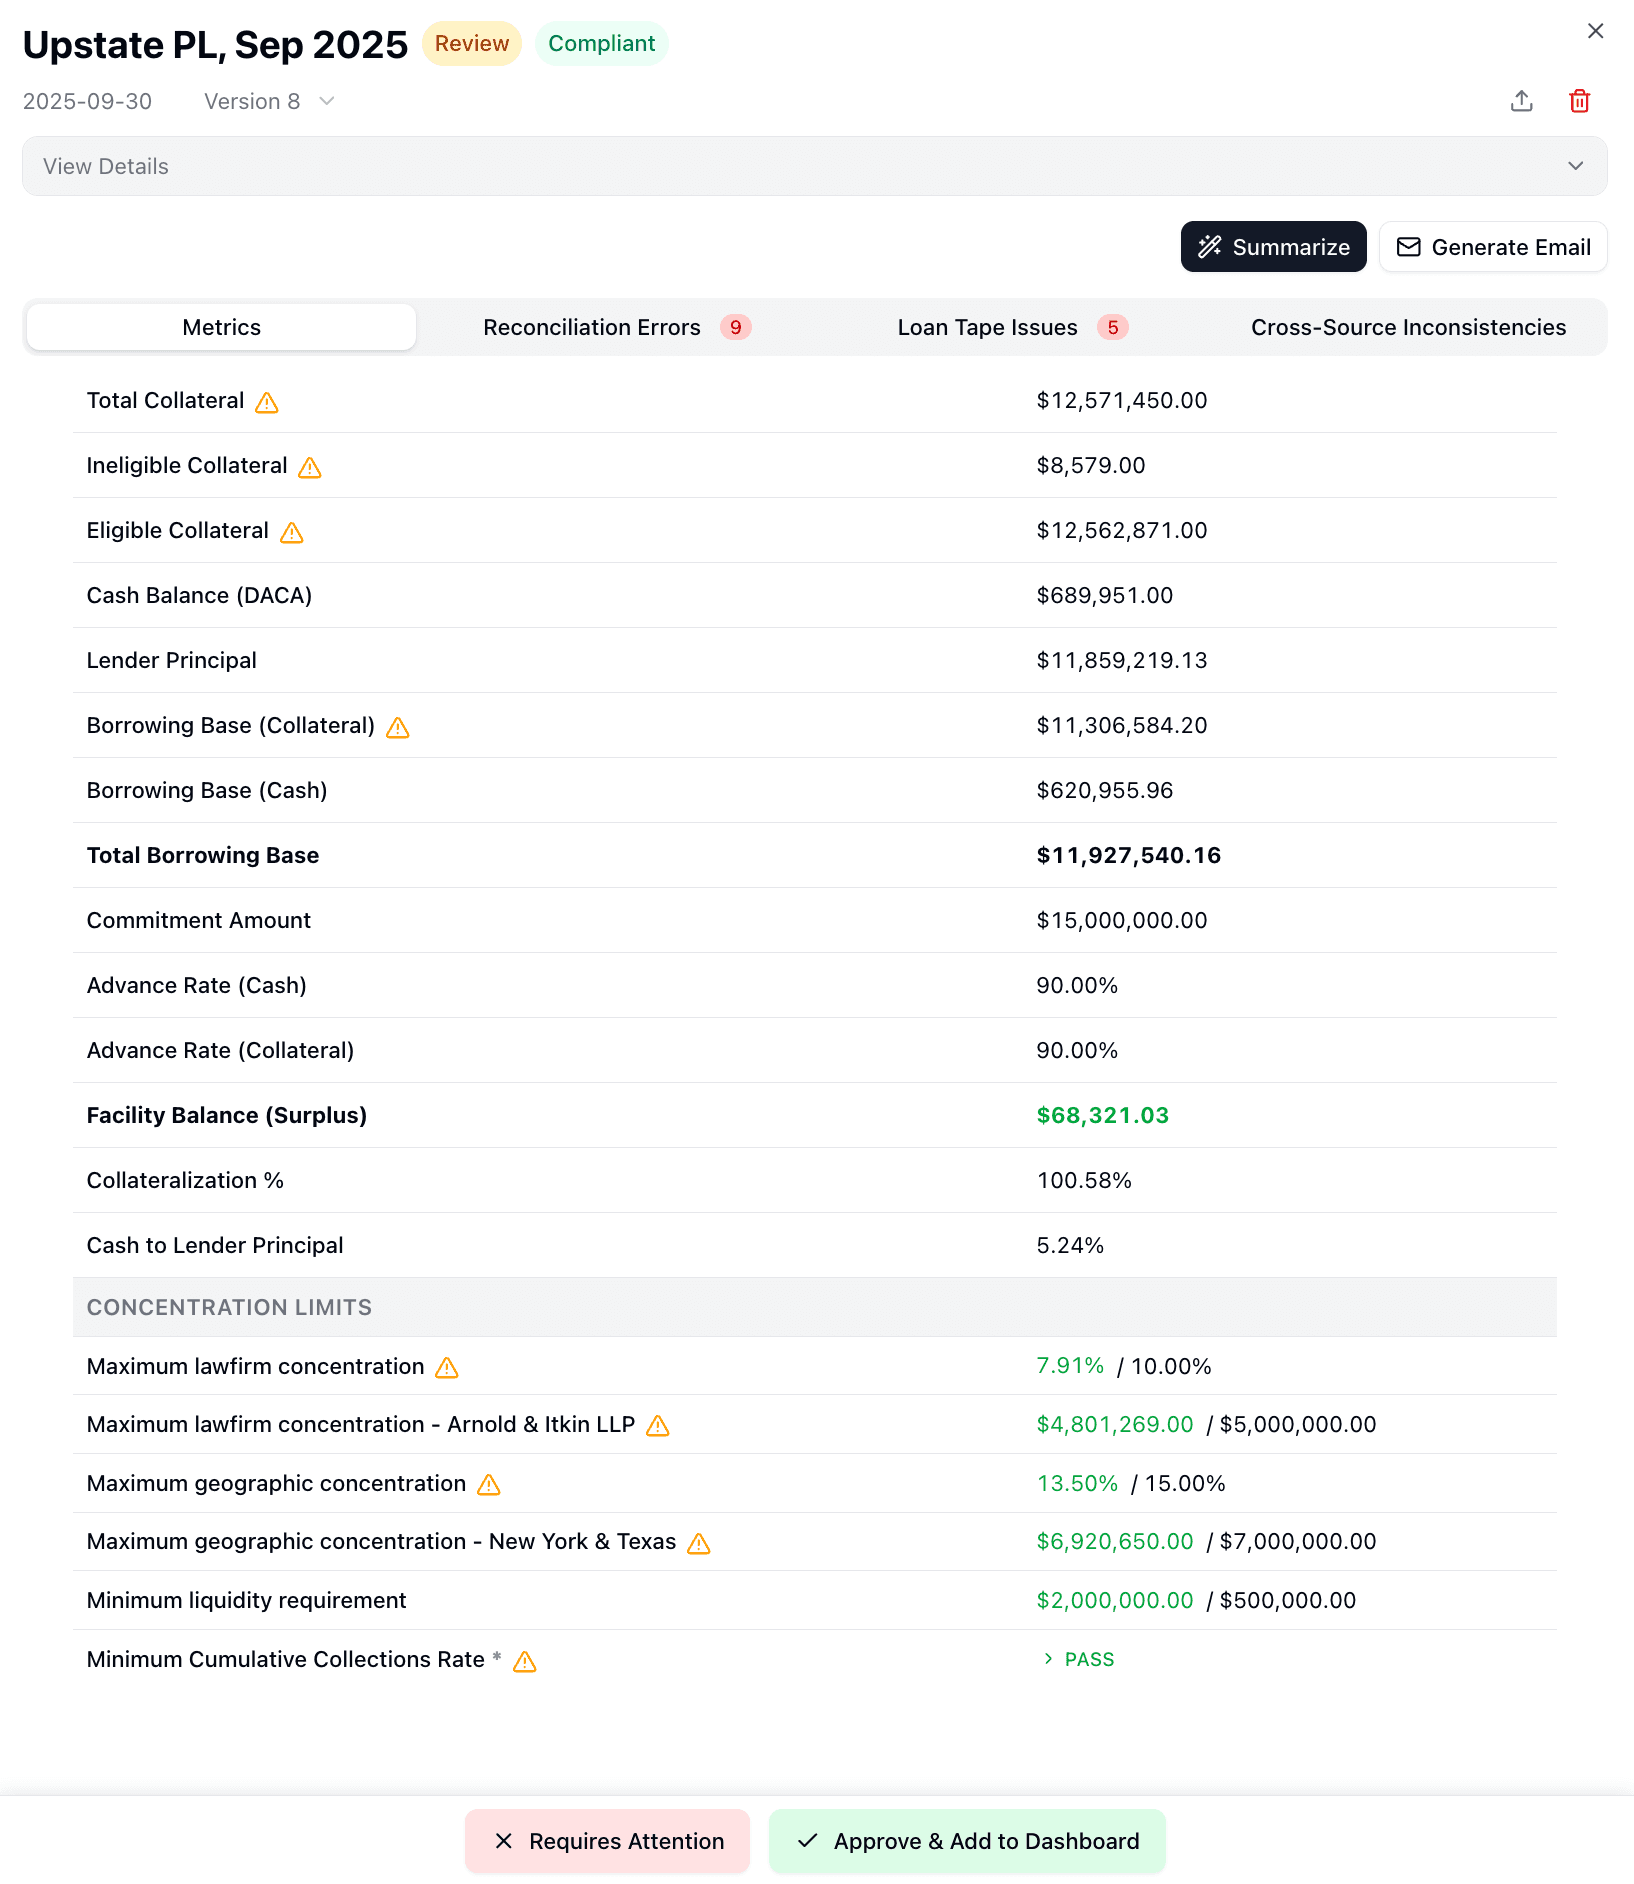The width and height of the screenshot is (1634, 1884).
Task: Close the report panel
Action: pyautogui.click(x=1595, y=31)
